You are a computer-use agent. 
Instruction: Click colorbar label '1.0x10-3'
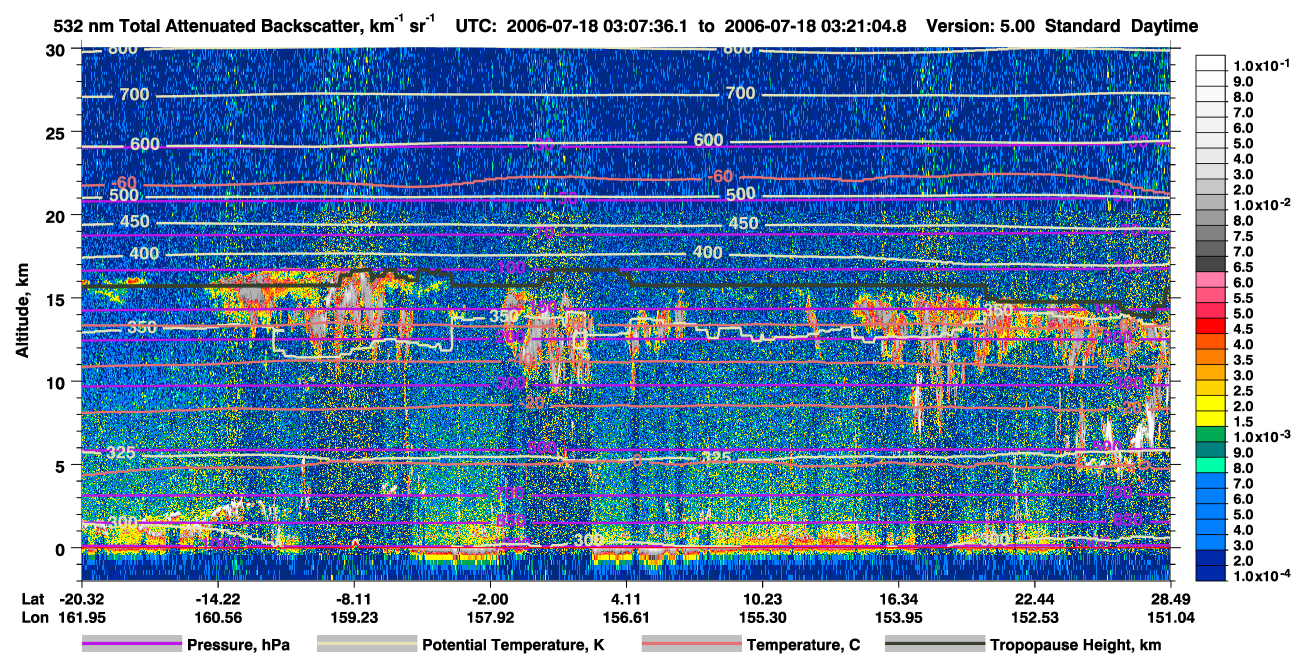pos(1264,436)
